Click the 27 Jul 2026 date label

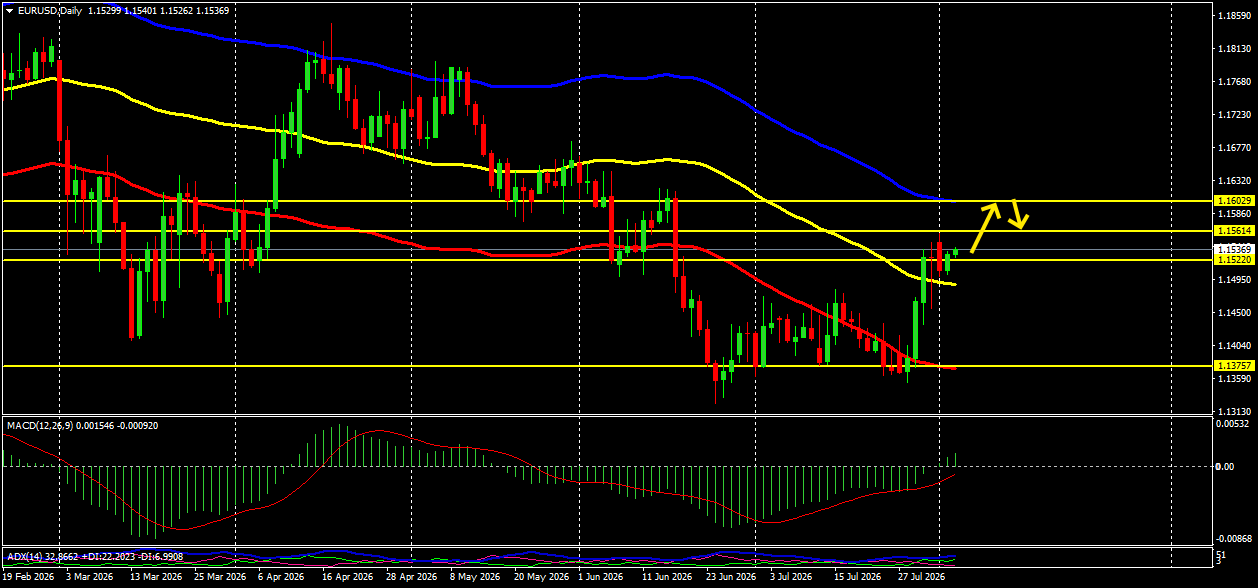[922, 577]
